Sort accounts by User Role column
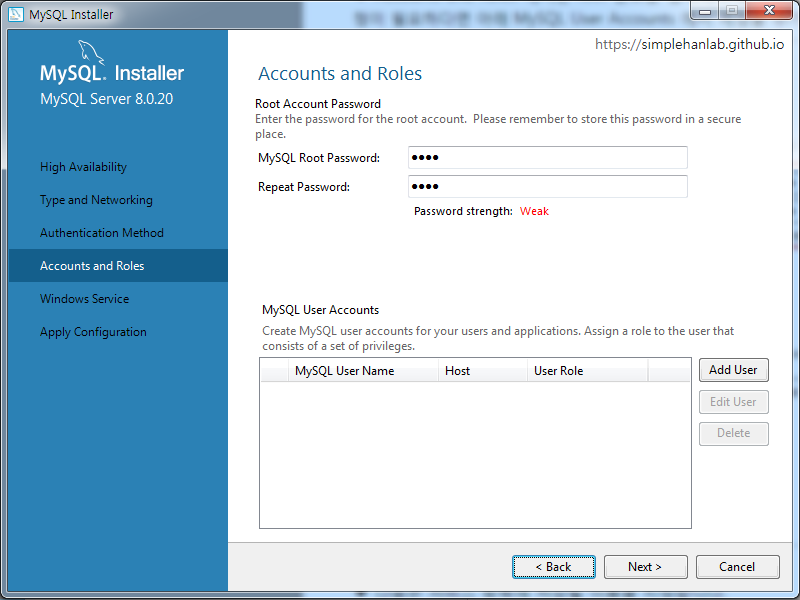800x600 pixels. 588,371
